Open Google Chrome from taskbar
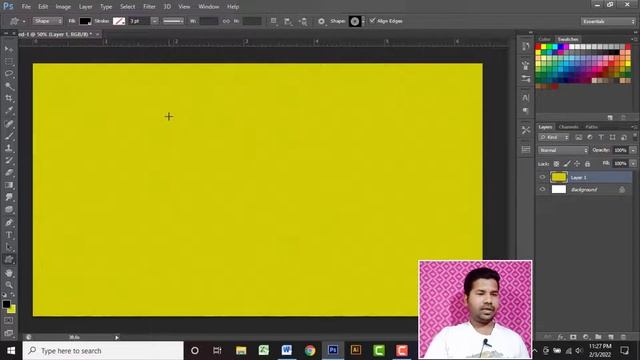This screenshot has height=360, width=640. pos(310,351)
